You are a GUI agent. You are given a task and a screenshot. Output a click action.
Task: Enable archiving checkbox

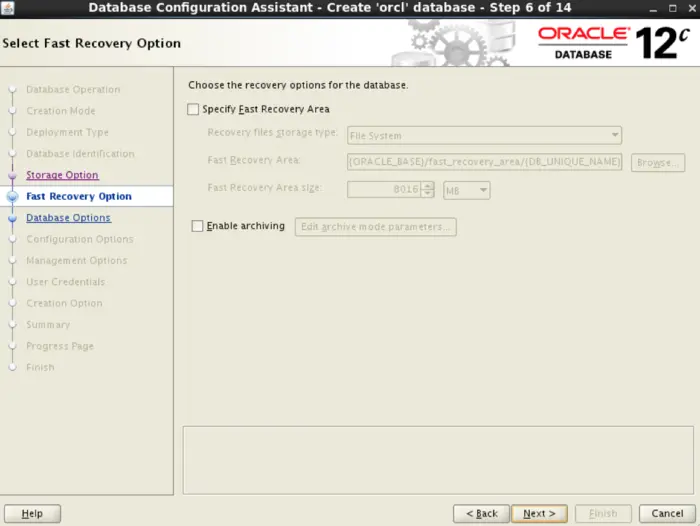coord(197,226)
